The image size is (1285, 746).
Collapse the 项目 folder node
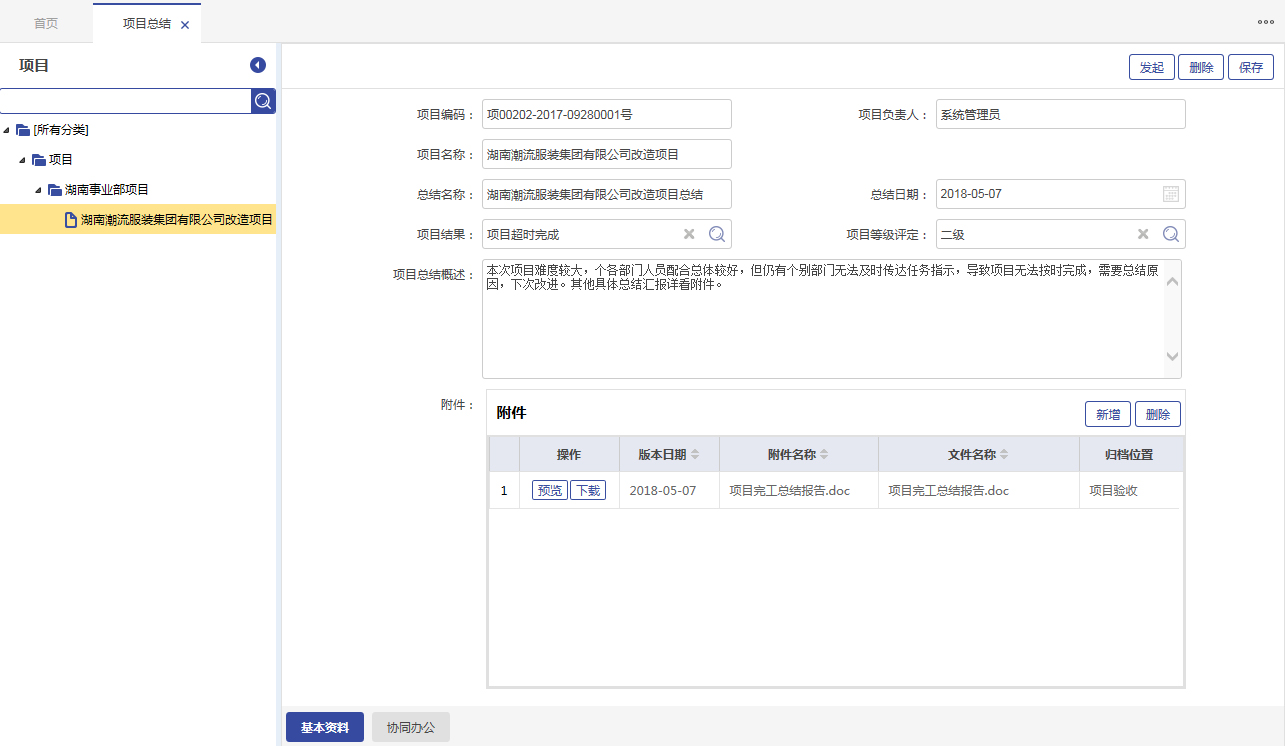pos(23,160)
